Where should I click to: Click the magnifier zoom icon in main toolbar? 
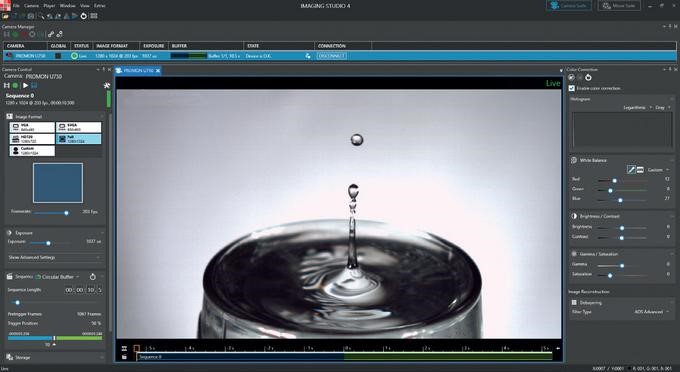click(x=40, y=16)
